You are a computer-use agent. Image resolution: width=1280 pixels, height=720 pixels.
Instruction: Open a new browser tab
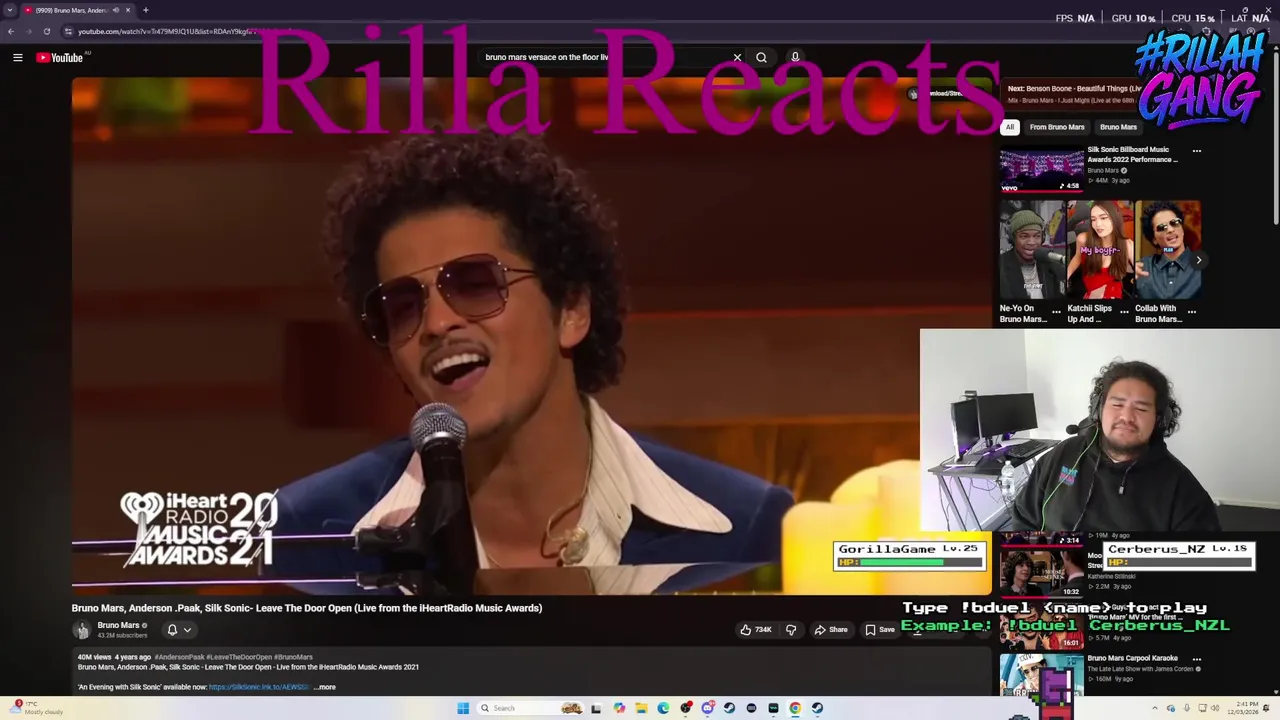(x=145, y=10)
